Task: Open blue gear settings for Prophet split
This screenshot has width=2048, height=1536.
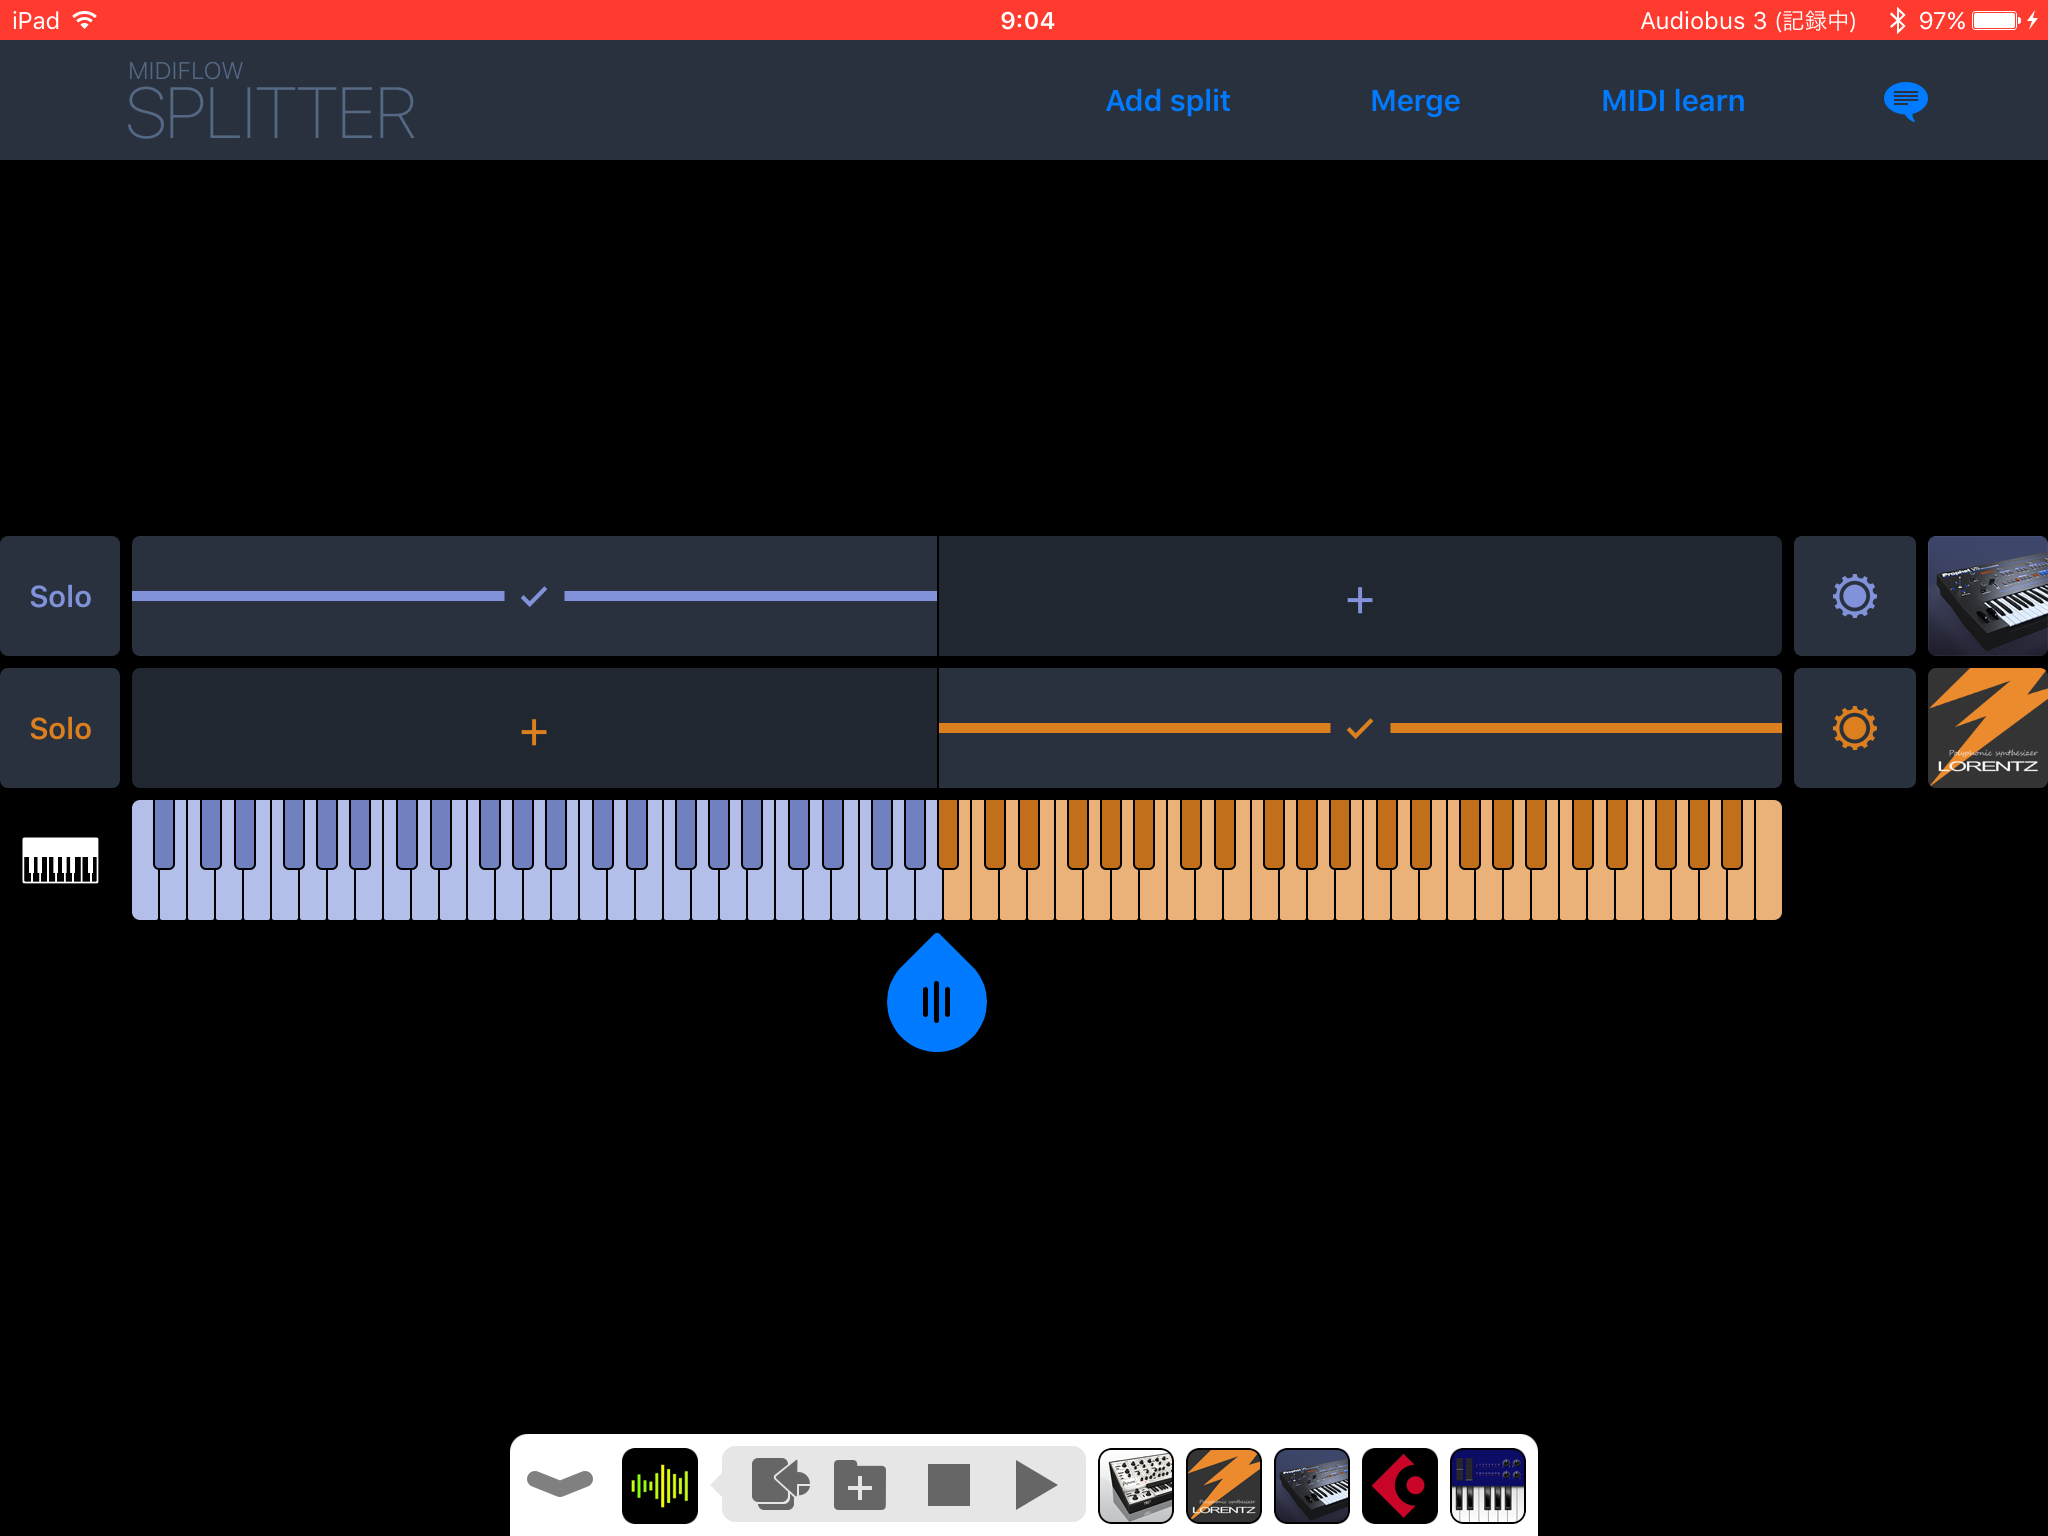Action: point(1854,597)
